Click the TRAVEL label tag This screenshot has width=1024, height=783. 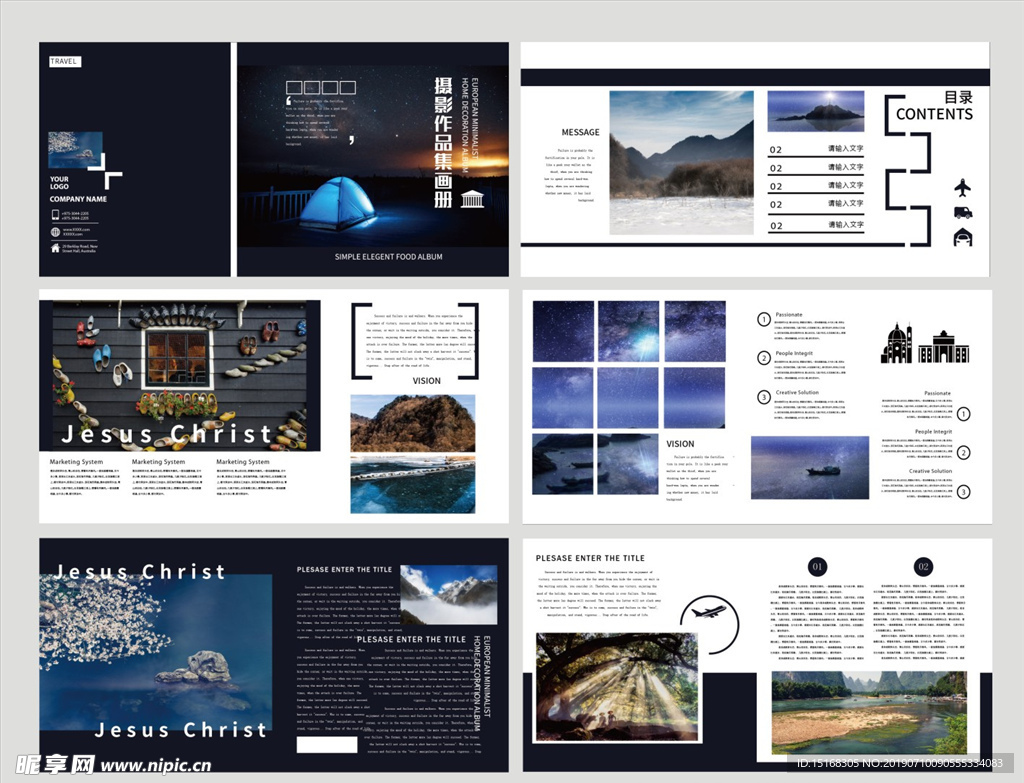65,61
